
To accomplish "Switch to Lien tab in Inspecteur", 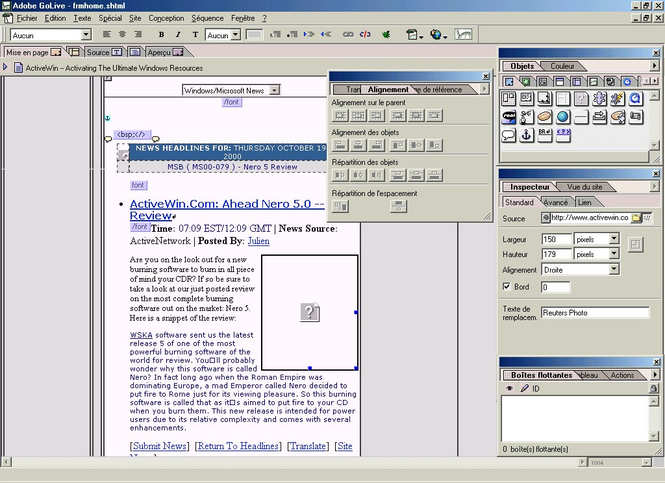I will point(584,202).
